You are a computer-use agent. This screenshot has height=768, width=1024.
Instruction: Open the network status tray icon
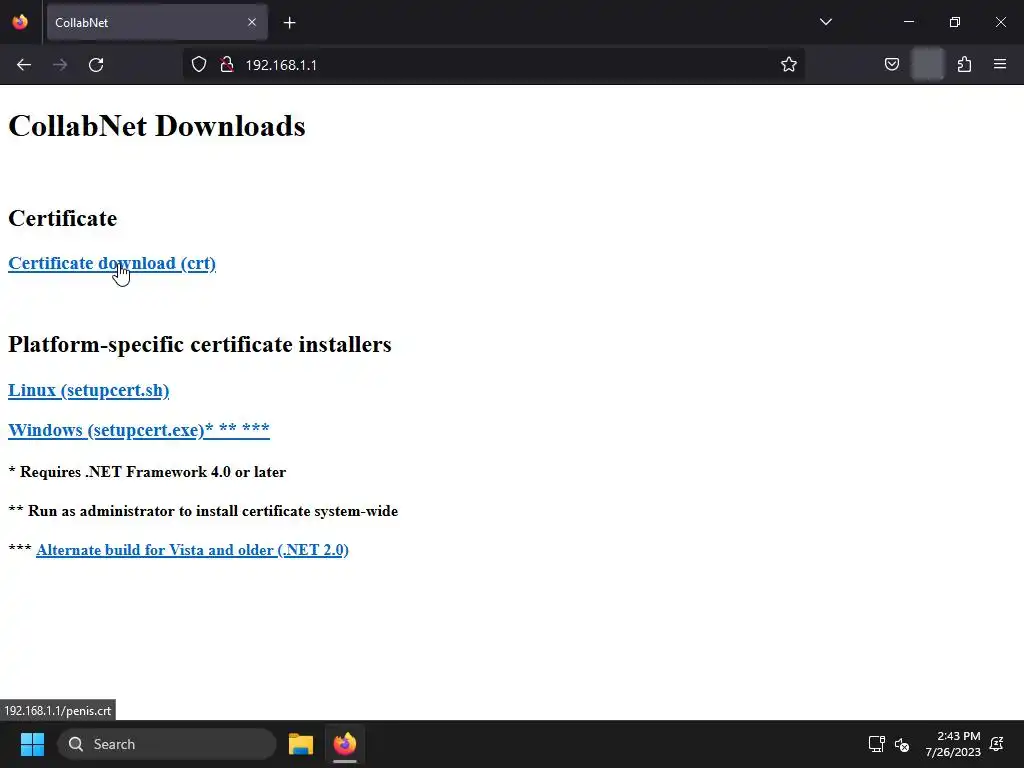(x=876, y=744)
